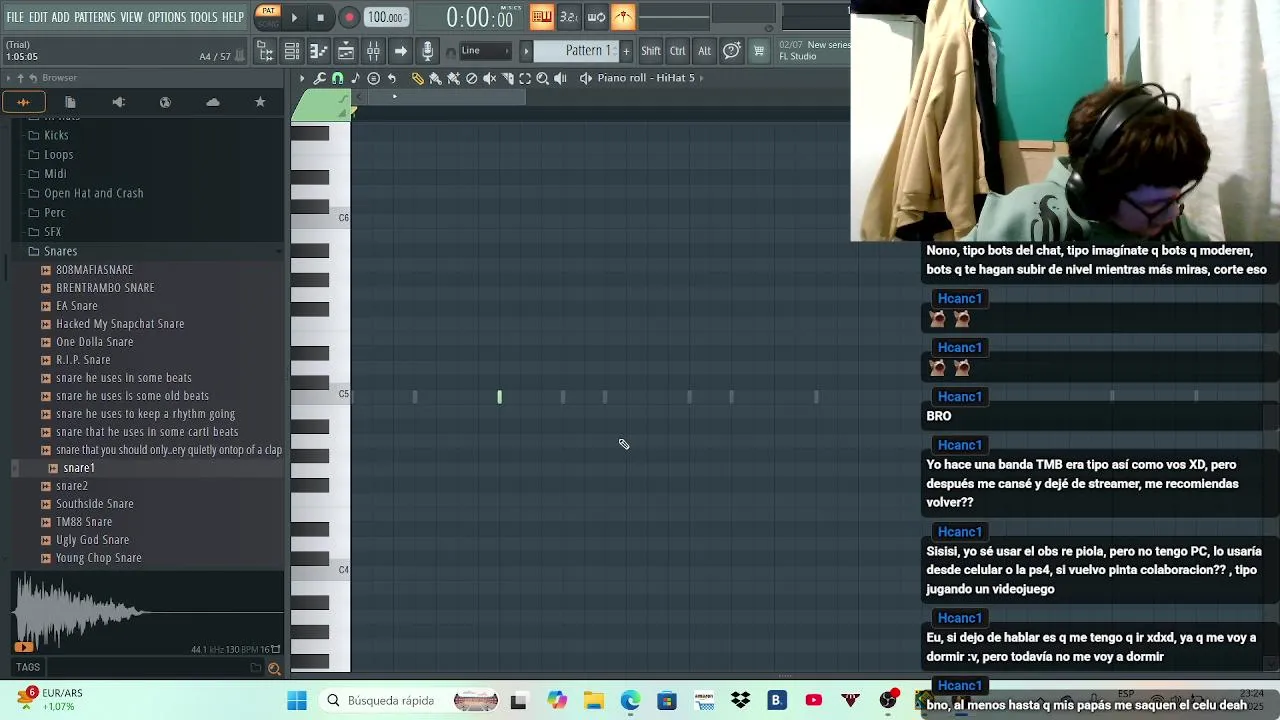This screenshot has height=720, width=1280.
Task: Click the Ctrl modifier button
Action: pos(678,51)
